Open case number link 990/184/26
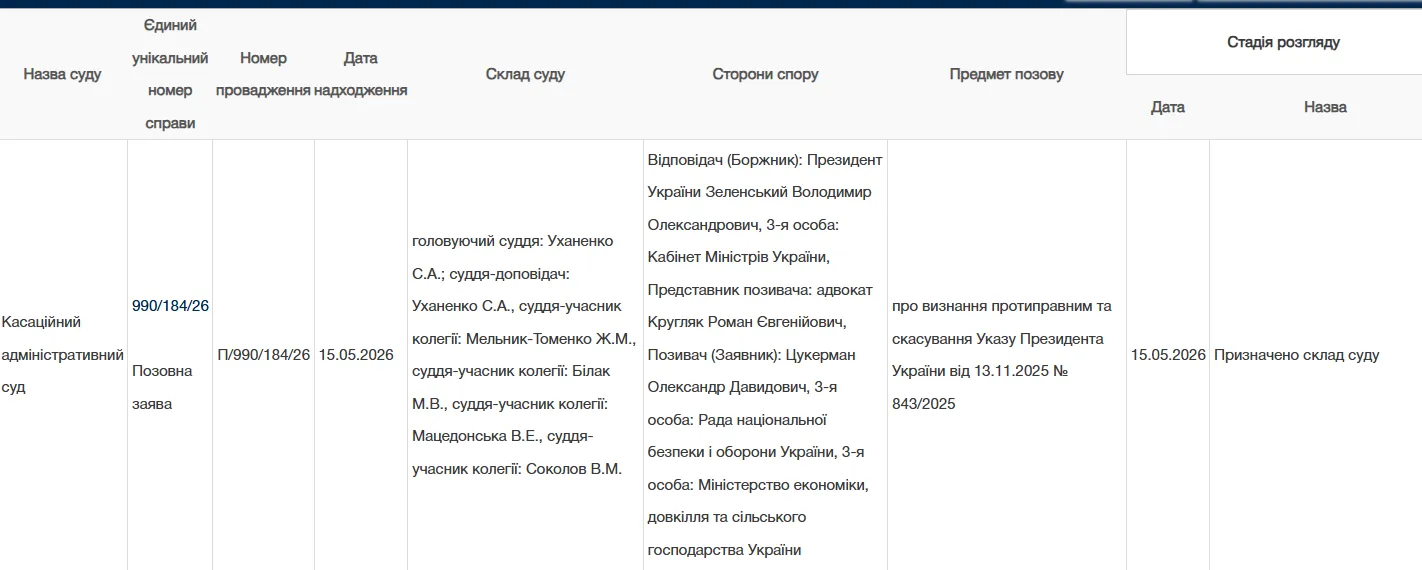Image resolution: width=1422 pixels, height=570 pixels. [170, 306]
